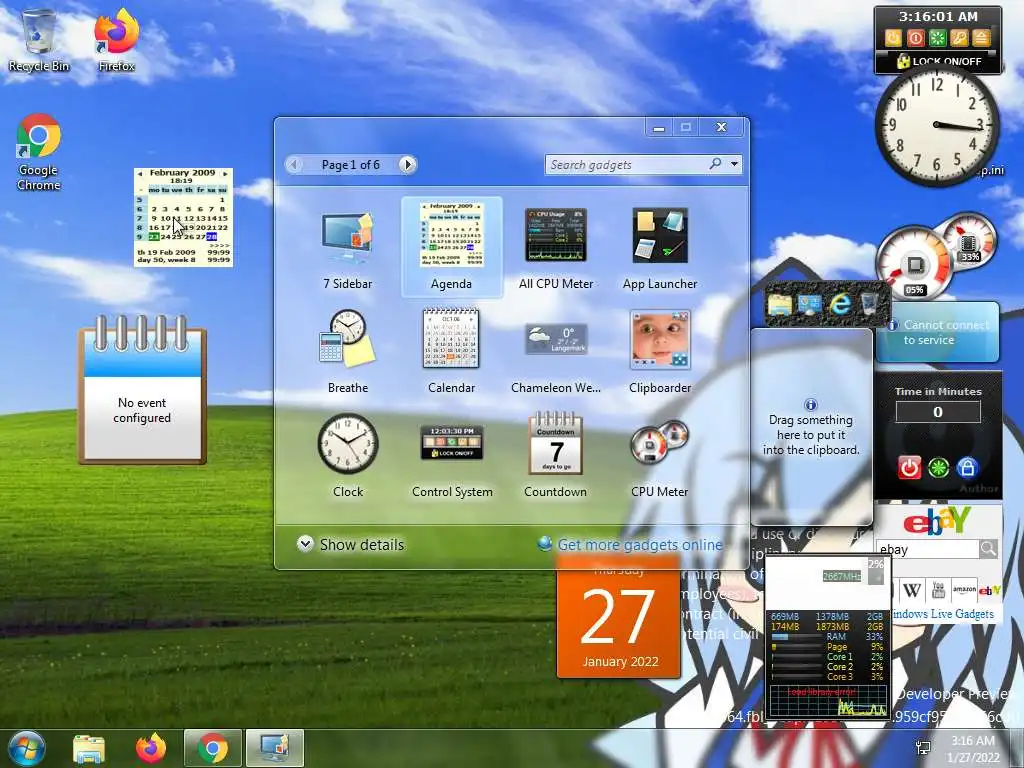Click the magnifier icon in Search gadgets
Image resolution: width=1024 pixels, height=768 pixels.
[716, 164]
